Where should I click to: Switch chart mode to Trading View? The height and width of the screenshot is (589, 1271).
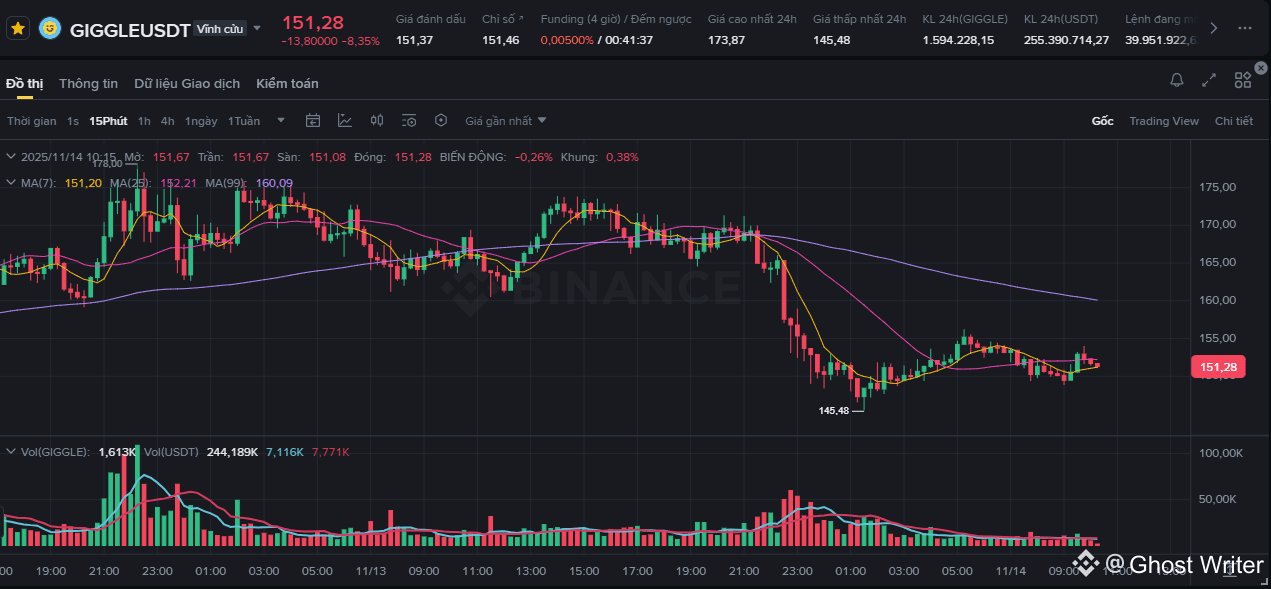1163,121
